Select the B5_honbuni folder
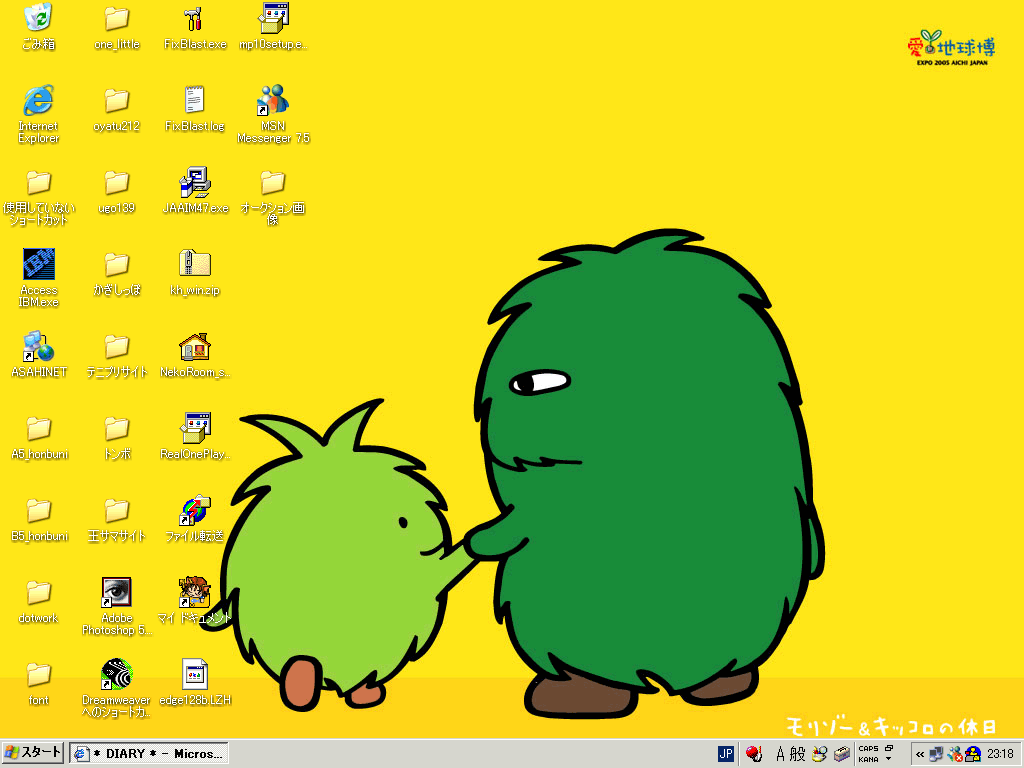Viewport: 1024px width, 768px height. coord(39,519)
